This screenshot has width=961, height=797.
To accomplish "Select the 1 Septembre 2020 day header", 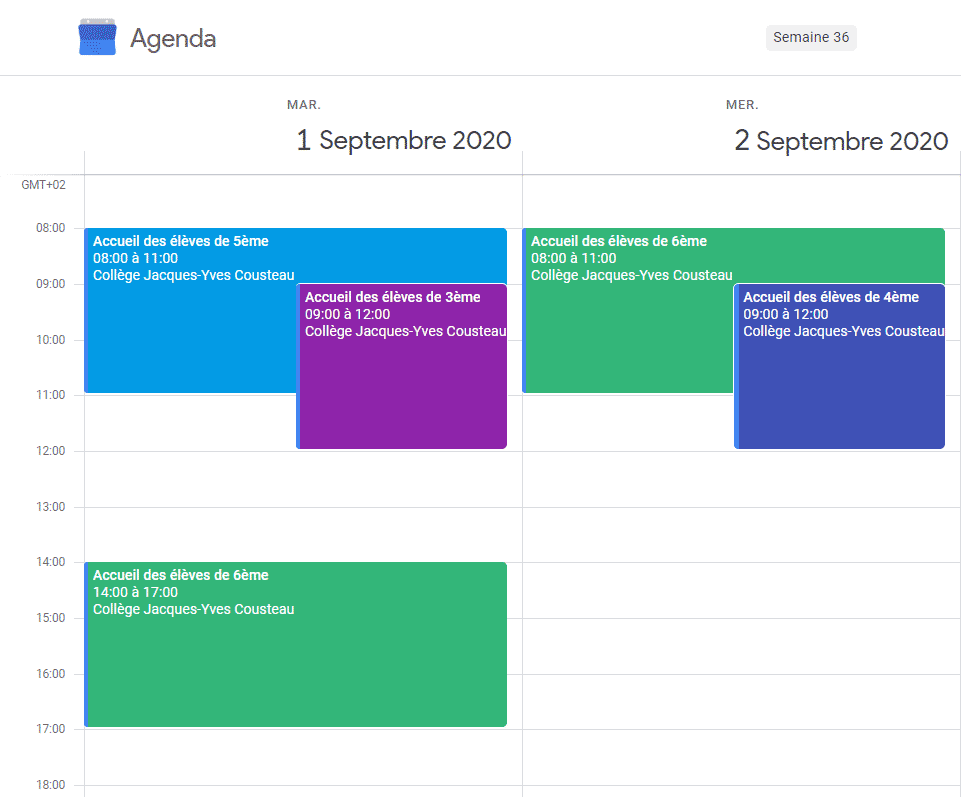I will point(404,140).
